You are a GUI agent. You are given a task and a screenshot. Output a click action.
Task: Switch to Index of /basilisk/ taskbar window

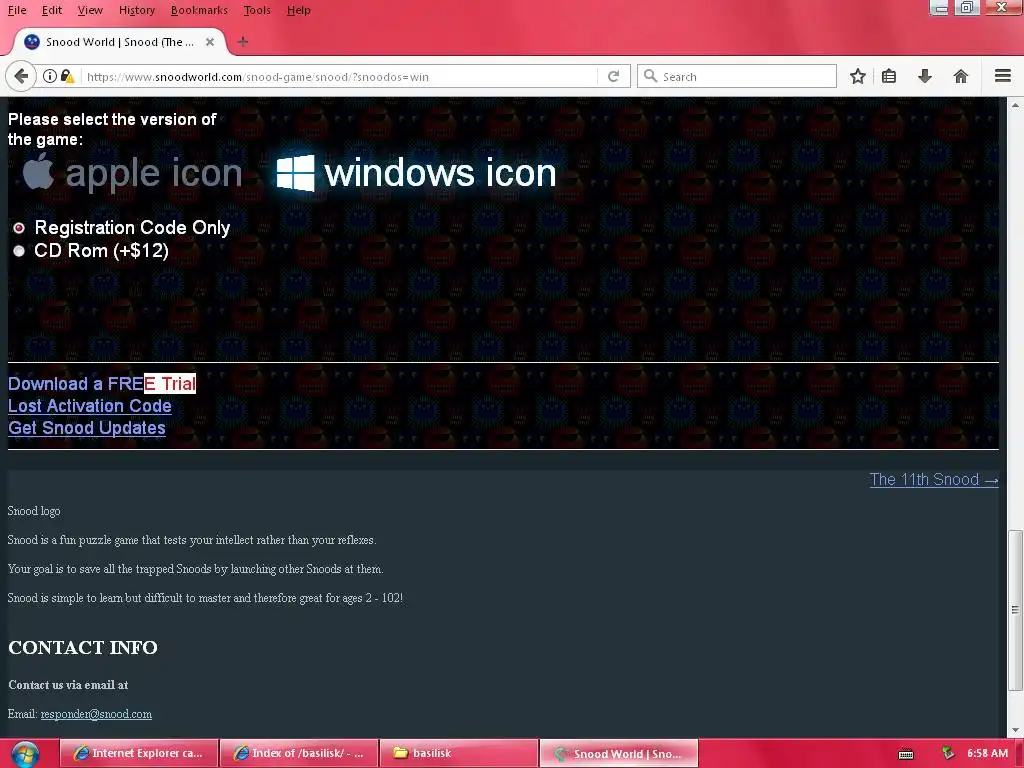299,754
